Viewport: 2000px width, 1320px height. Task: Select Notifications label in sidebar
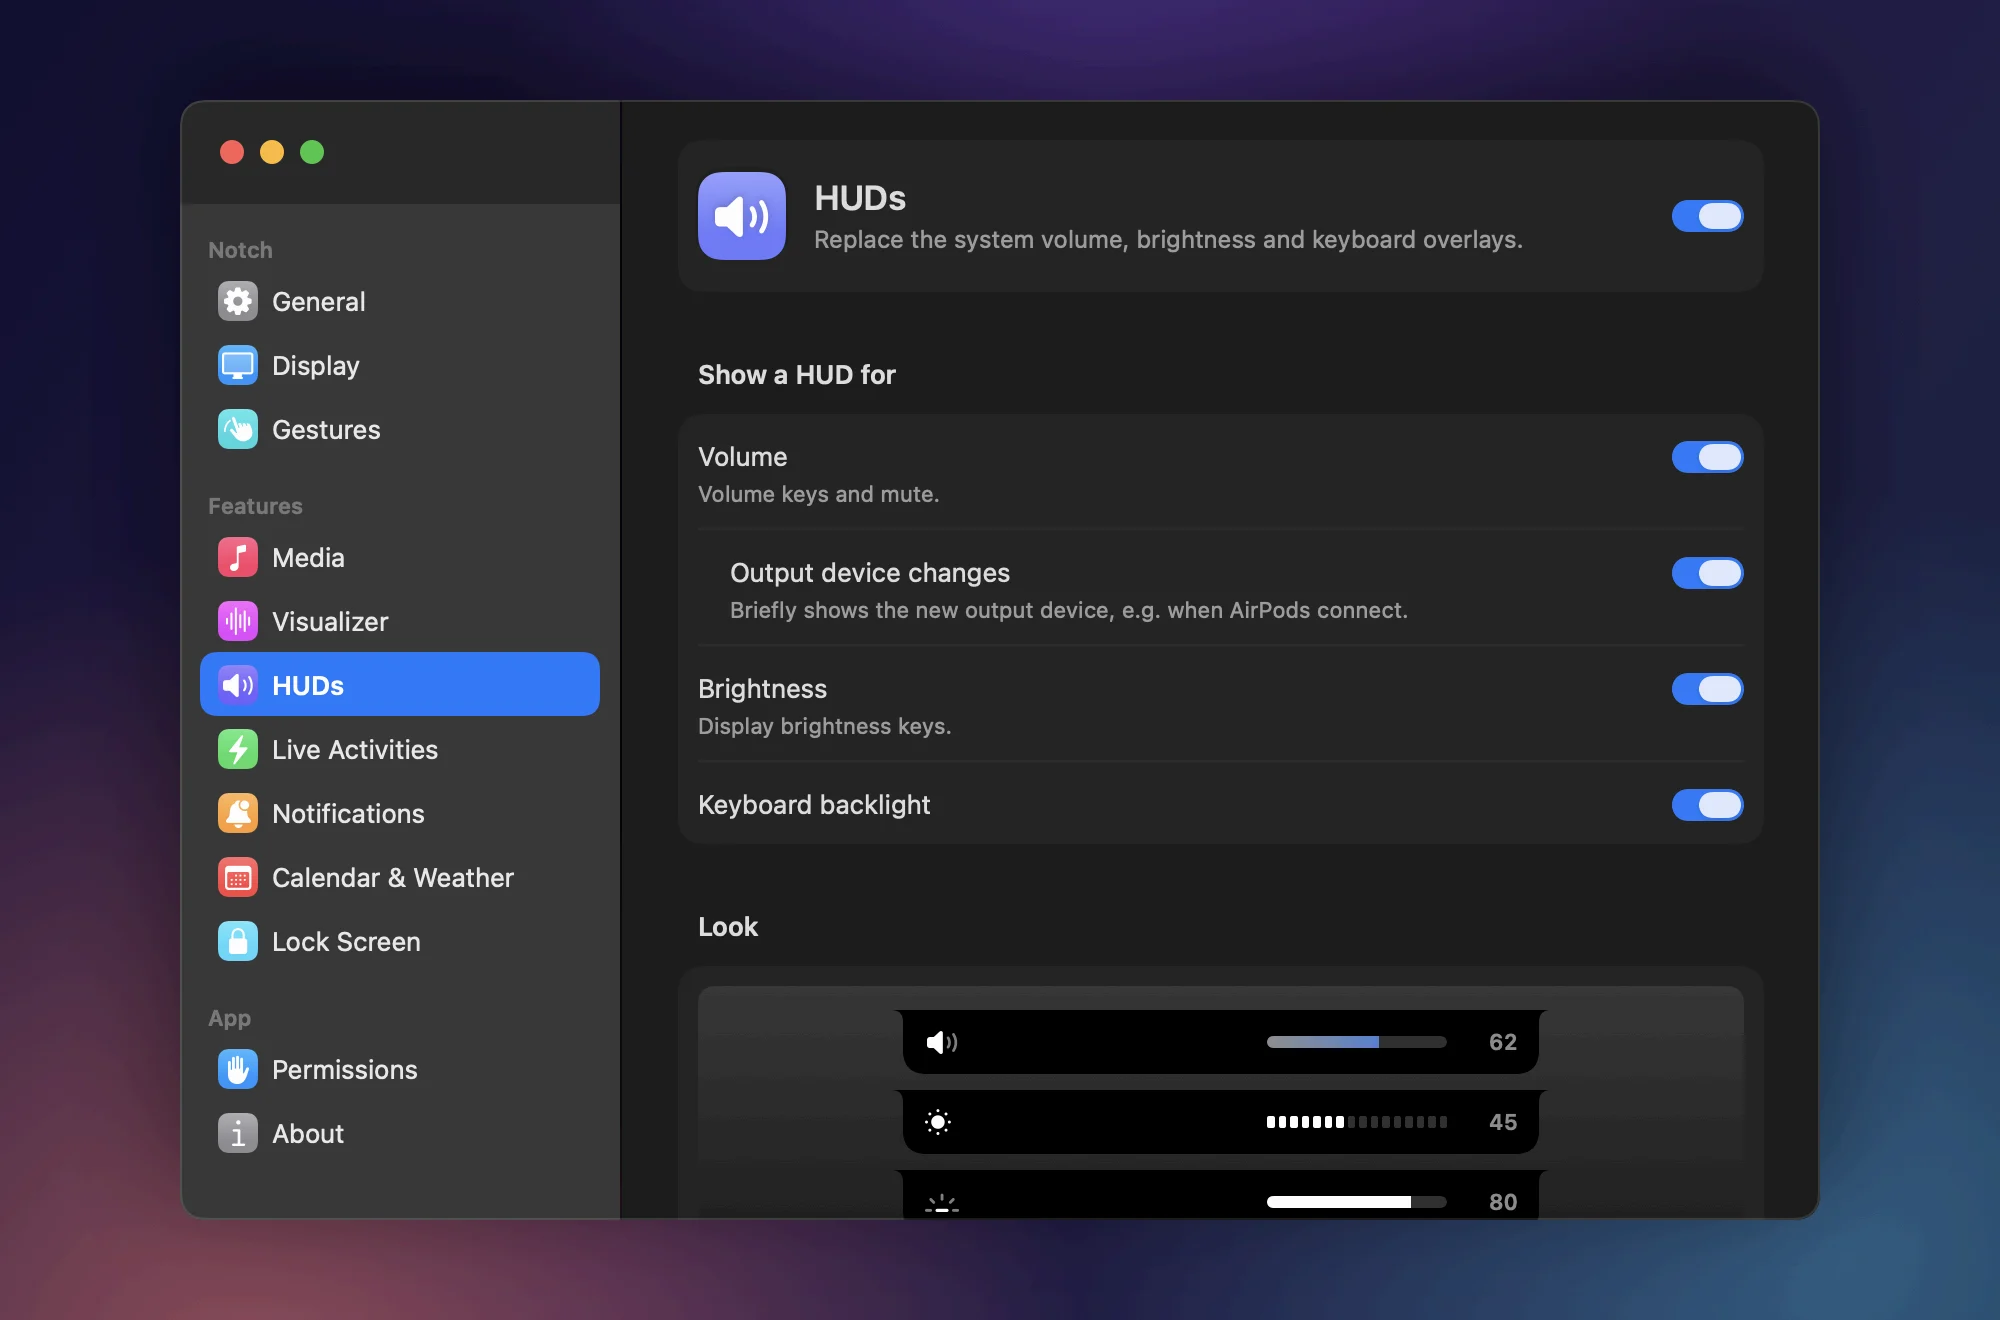tap(348, 814)
